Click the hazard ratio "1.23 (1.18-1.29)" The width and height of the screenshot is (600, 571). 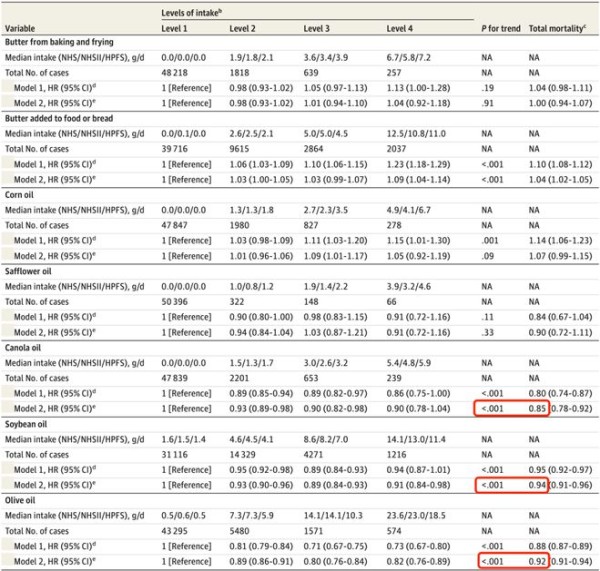pos(418,164)
